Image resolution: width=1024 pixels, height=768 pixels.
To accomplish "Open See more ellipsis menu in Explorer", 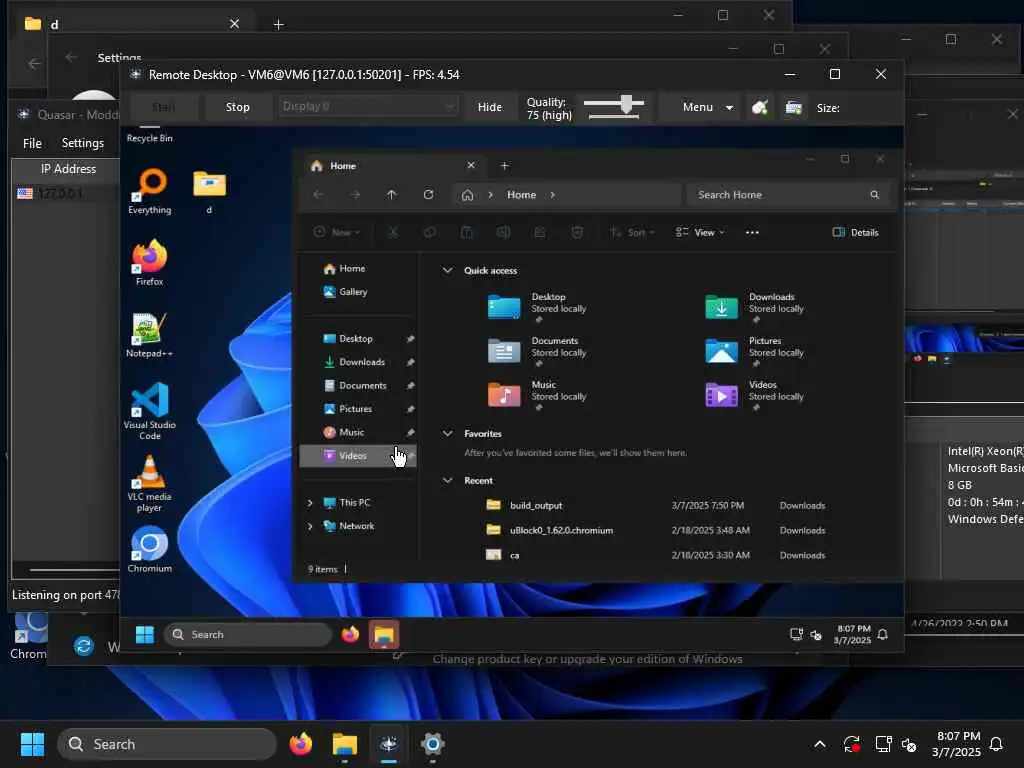I will click(752, 232).
